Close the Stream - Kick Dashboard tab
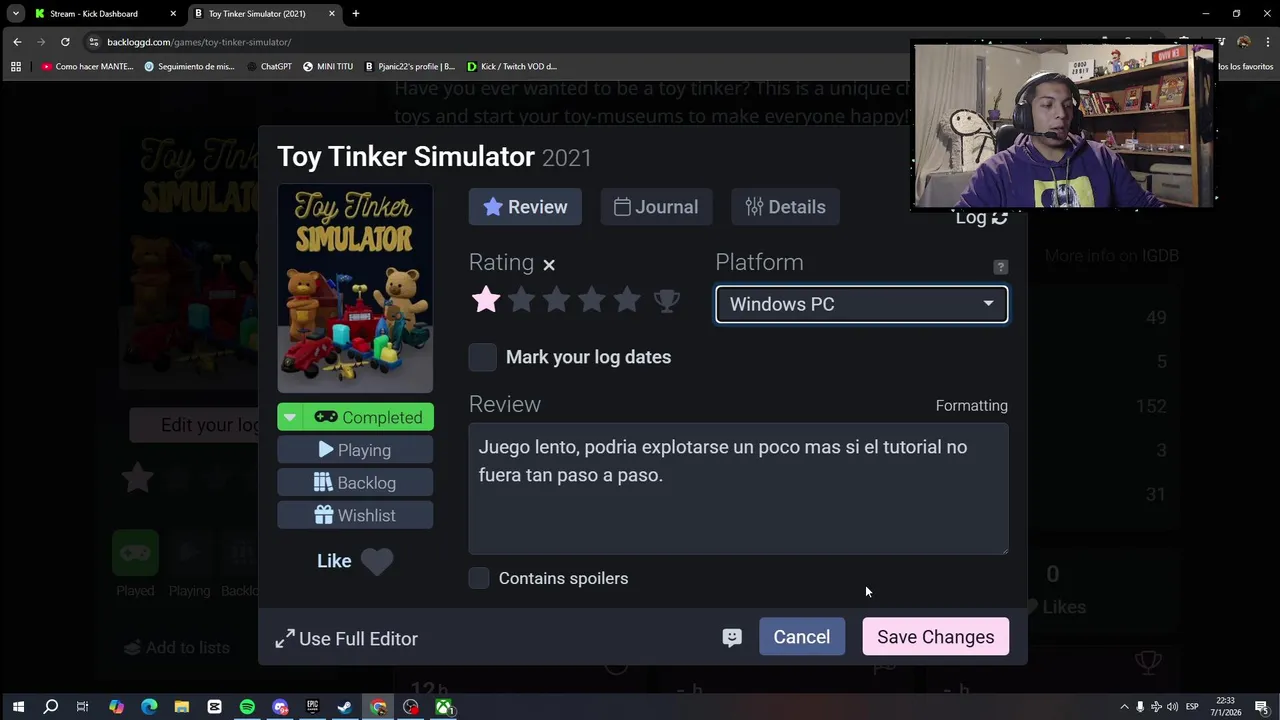1280x720 pixels. [173, 14]
